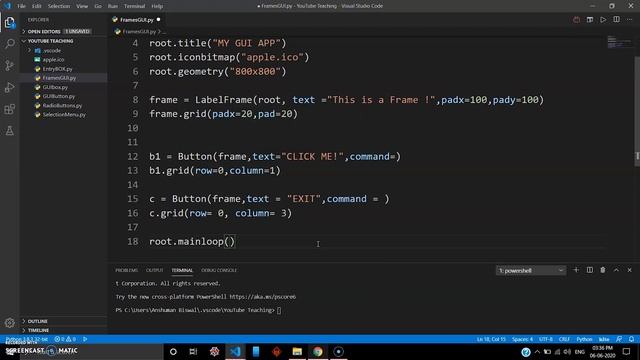Click Cortana circle on taskbar
Image resolution: width=640 pixels, height=360 pixels.
point(173,351)
